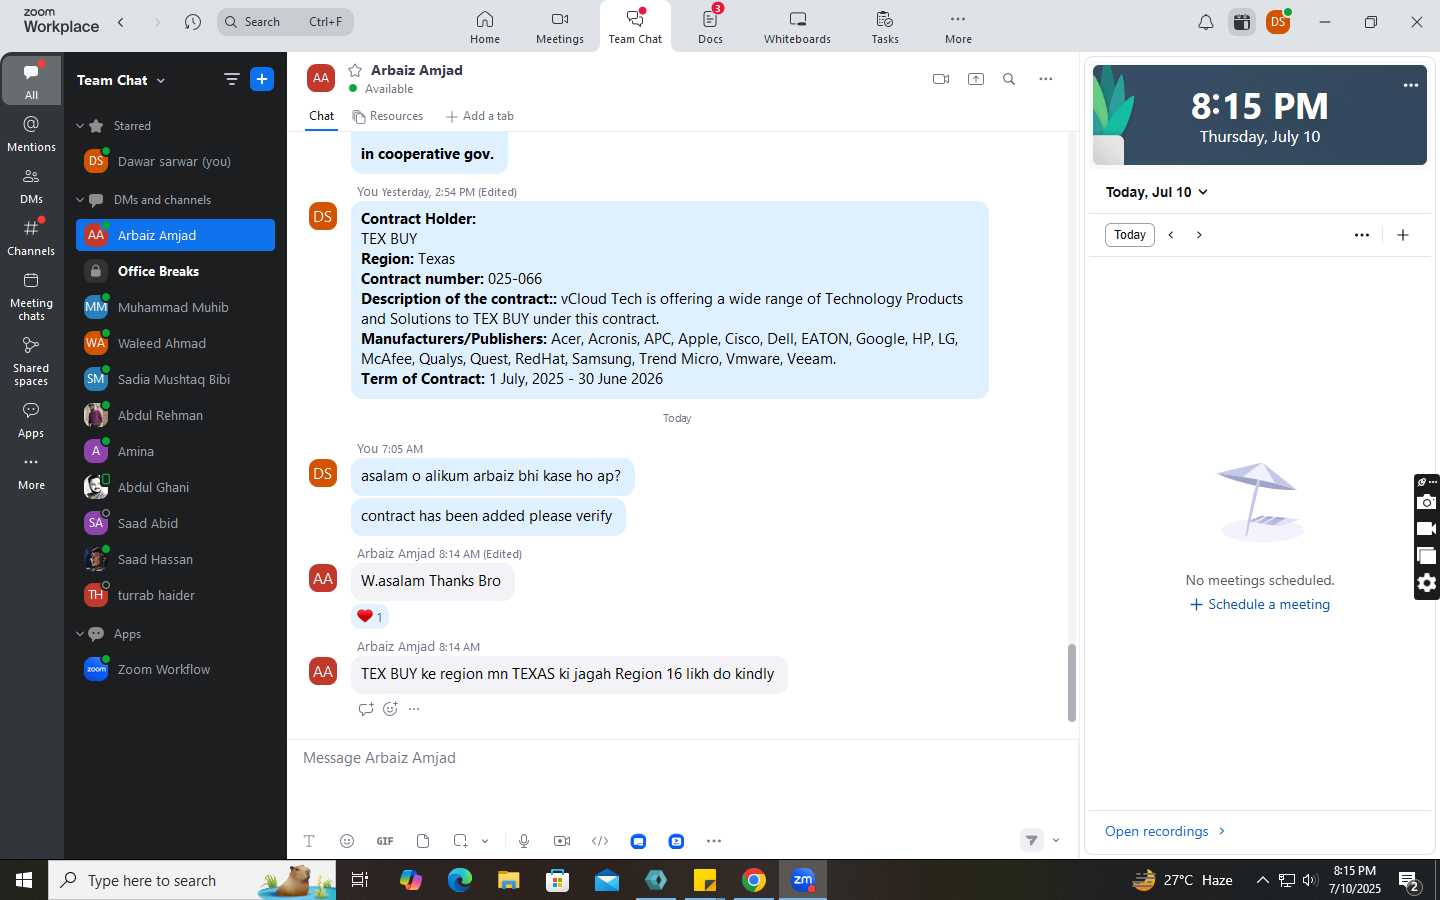Go back using the navigation arrow
1440x900 pixels.
[121, 22]
